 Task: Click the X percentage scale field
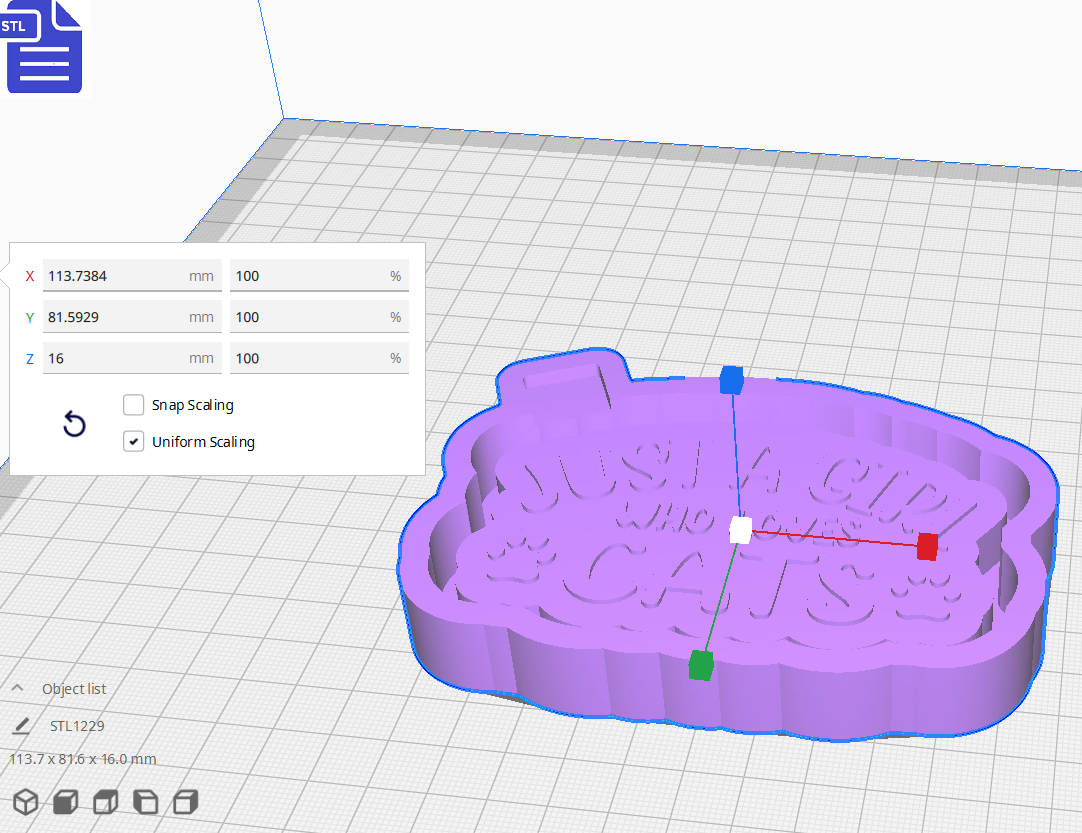point(318,276)
